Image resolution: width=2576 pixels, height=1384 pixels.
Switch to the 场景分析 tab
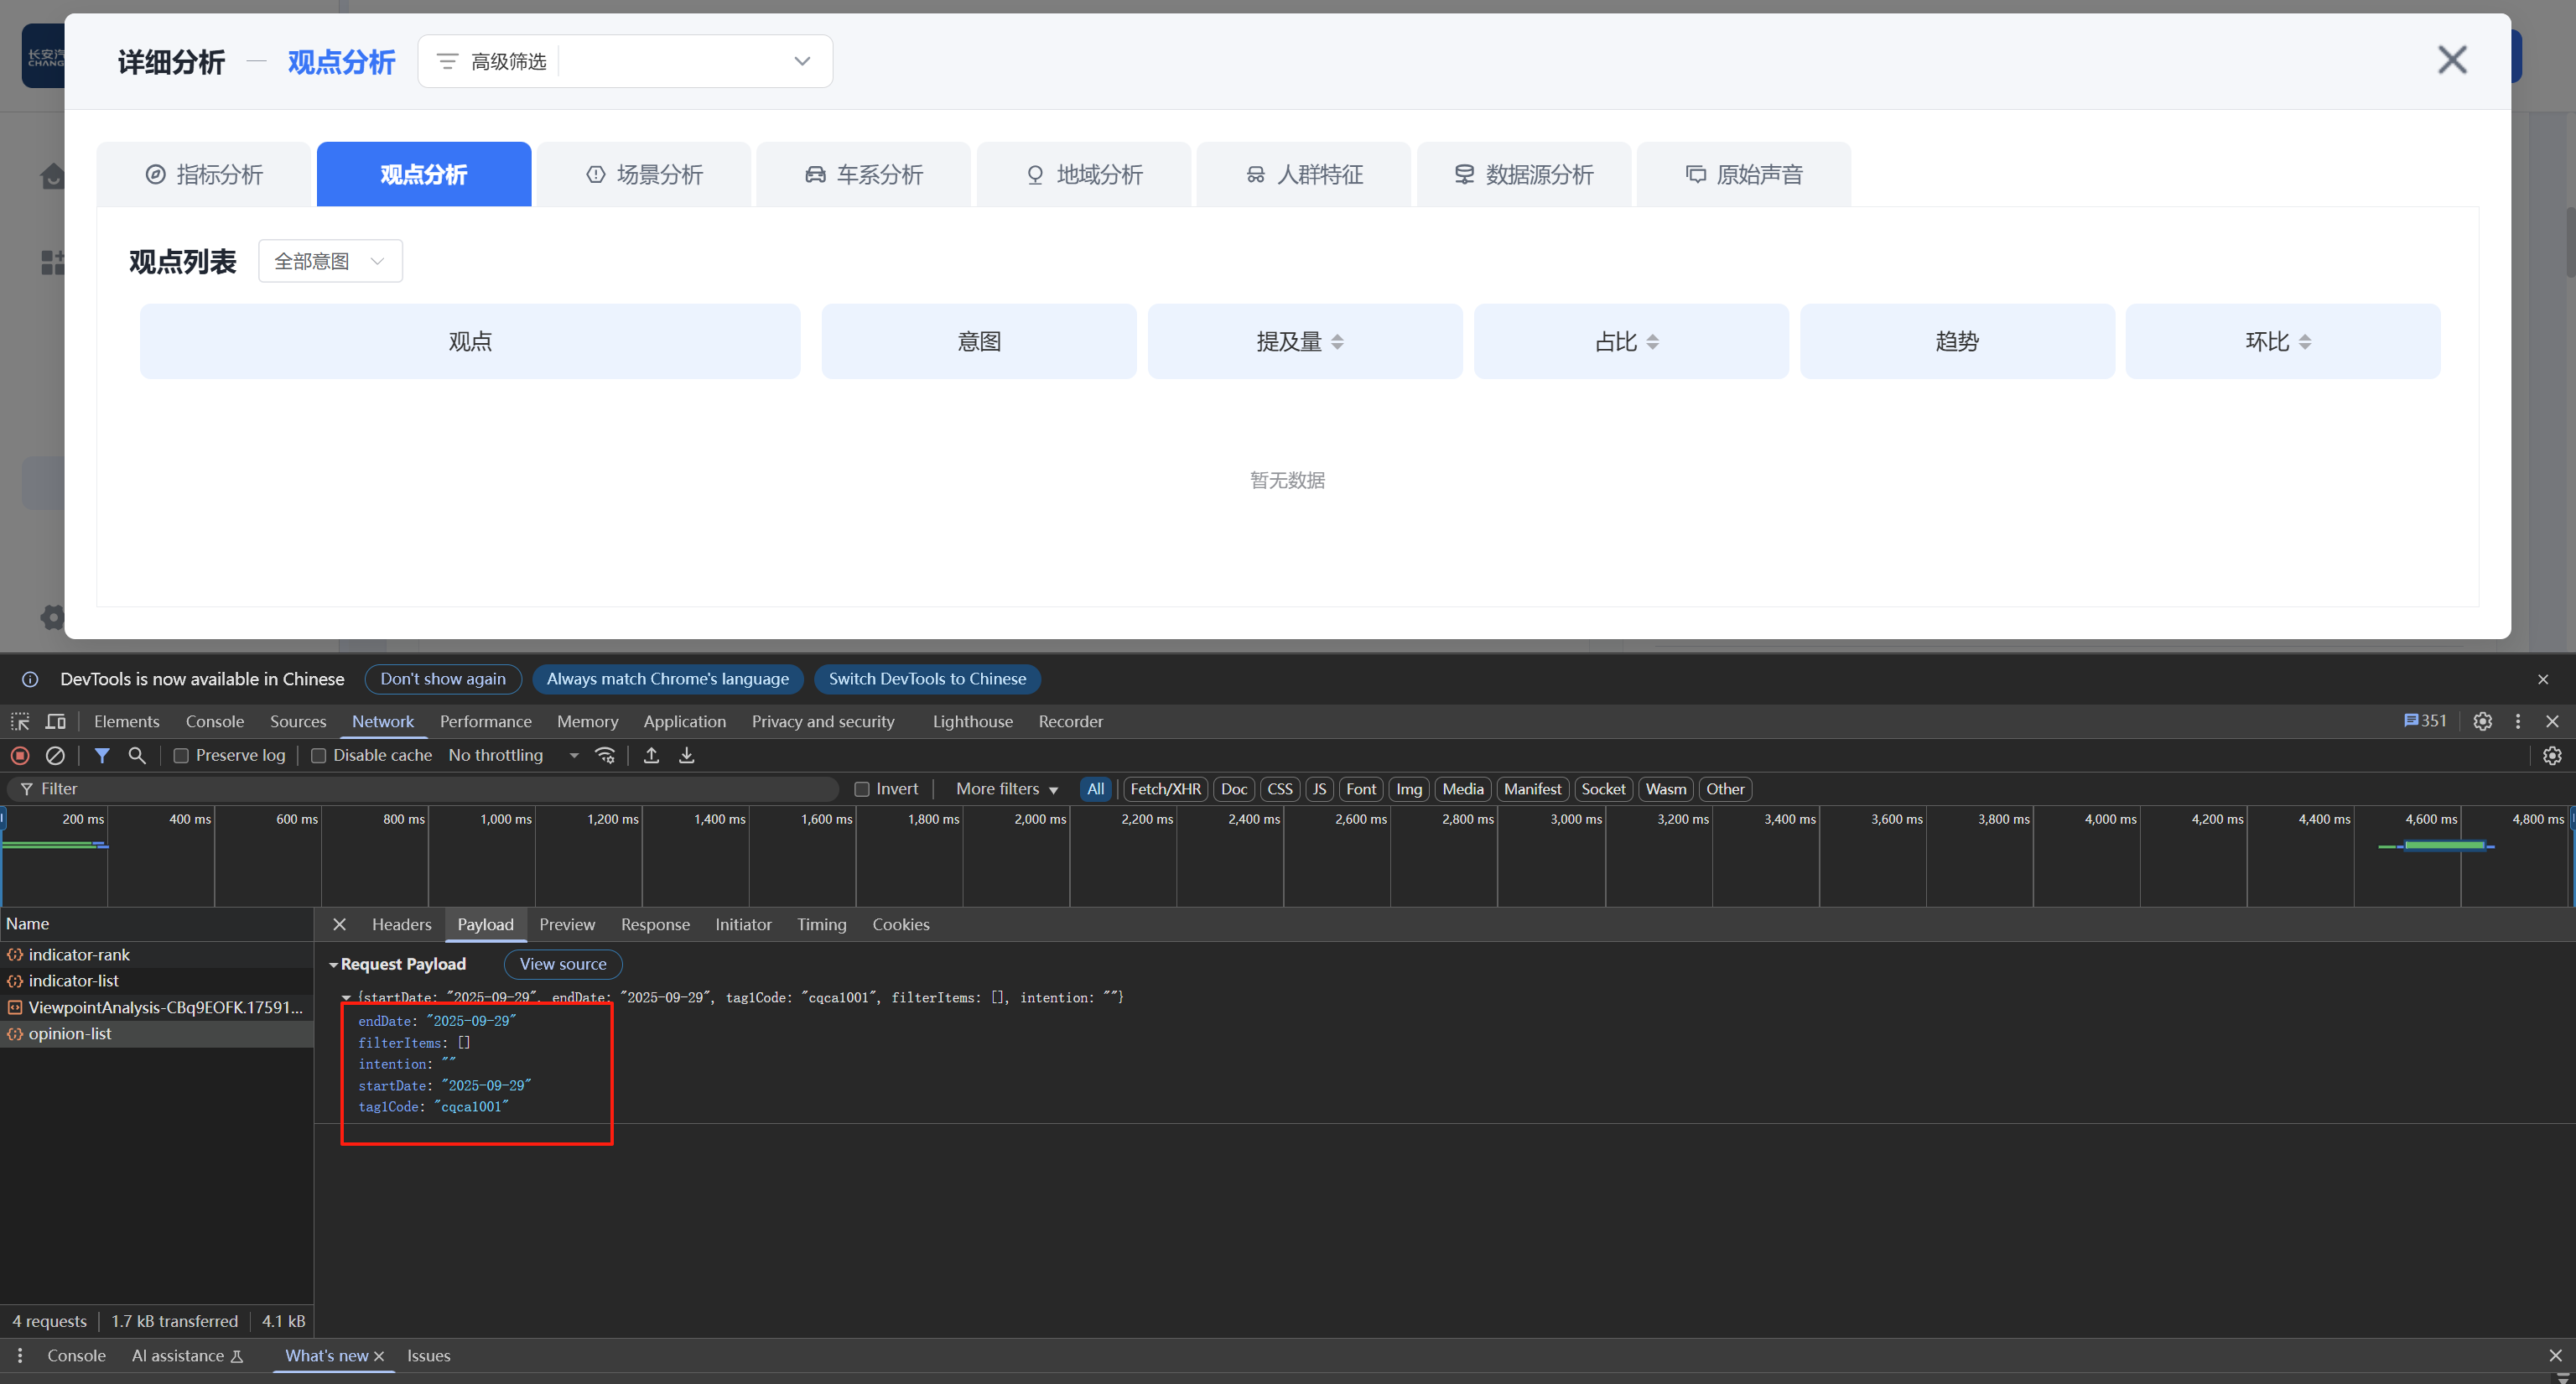coord(644,174)
